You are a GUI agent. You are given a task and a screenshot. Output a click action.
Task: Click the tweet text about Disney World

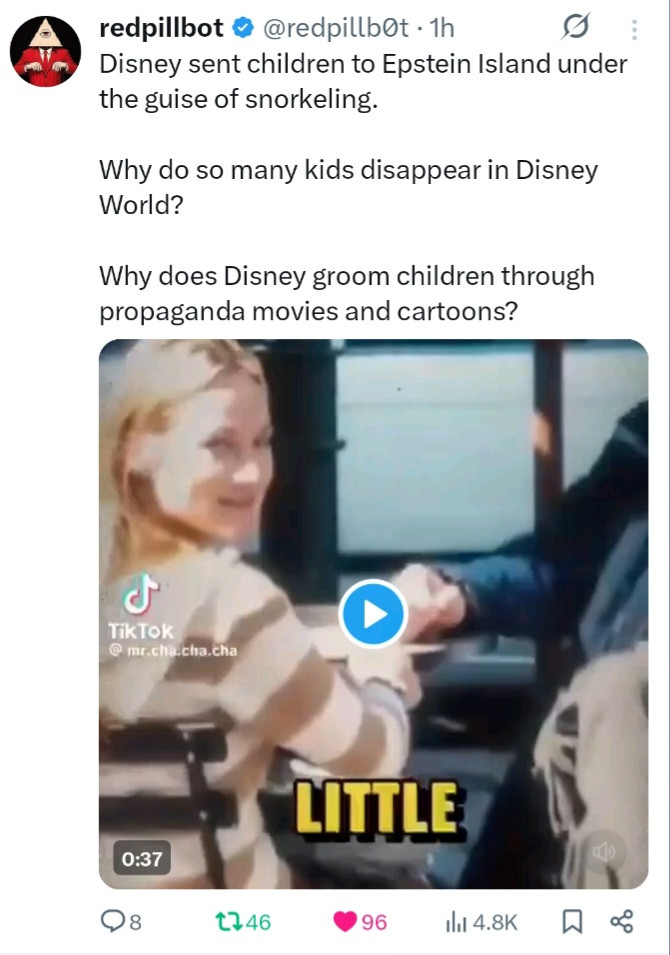pyautogui.click(x=348, y=188)
